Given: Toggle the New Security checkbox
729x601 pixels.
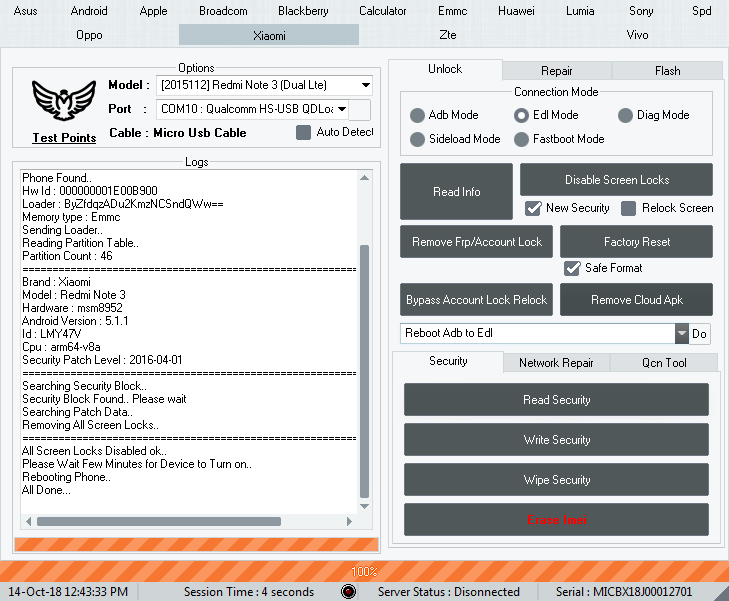Looking at the screenshot, I should (x=533, y=208).
